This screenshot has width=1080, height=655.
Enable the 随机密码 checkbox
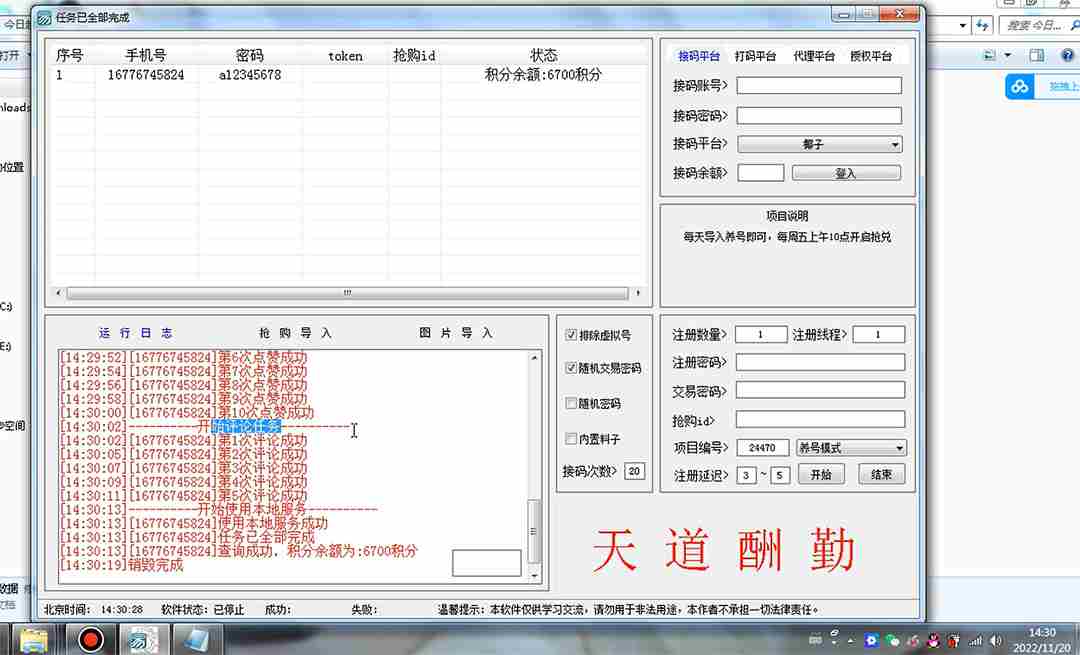(571, 403)
